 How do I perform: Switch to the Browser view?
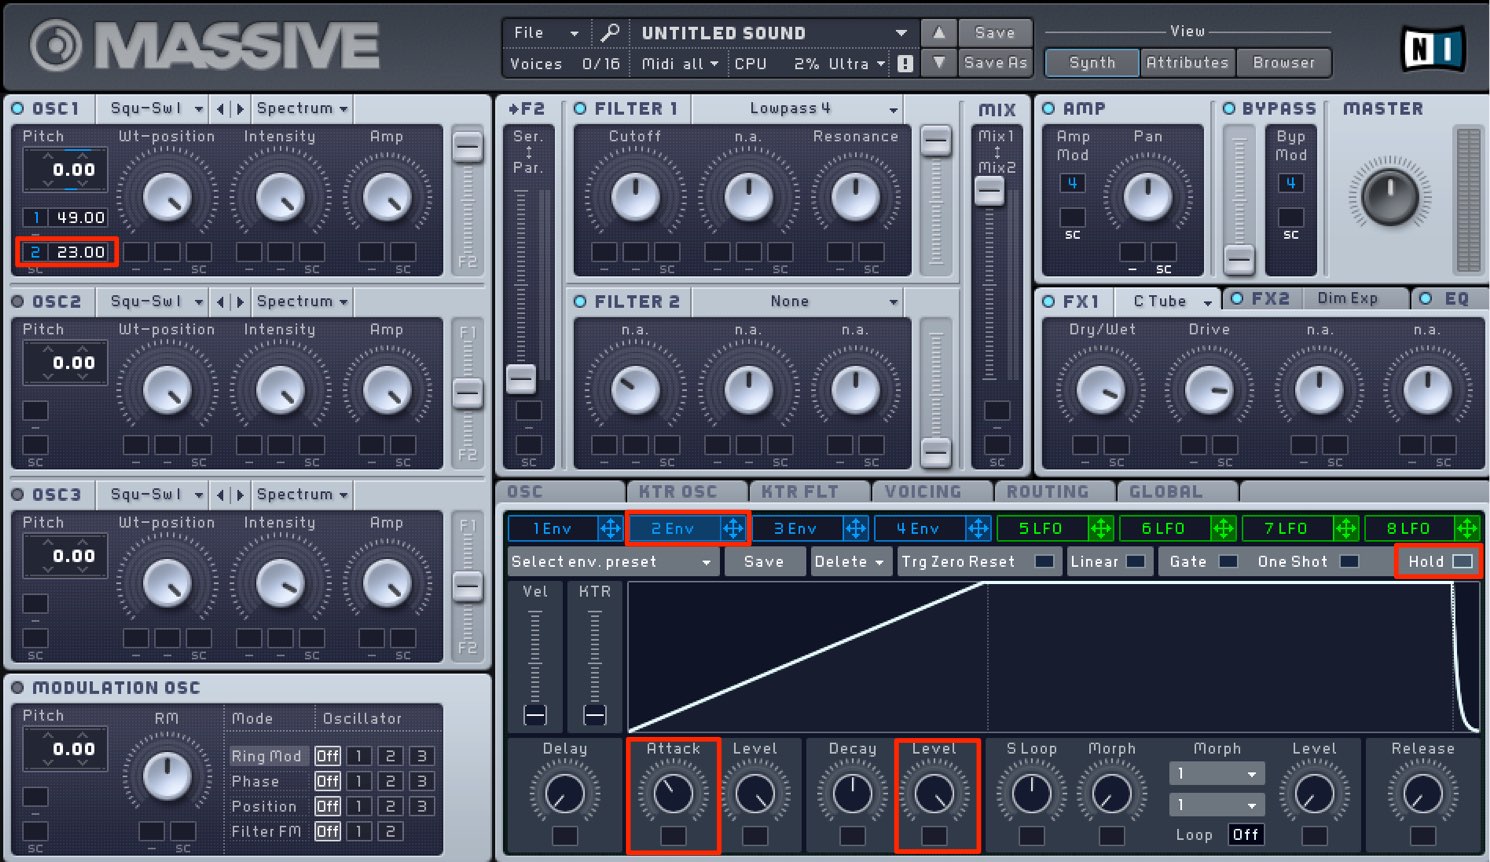[1284, 62]
